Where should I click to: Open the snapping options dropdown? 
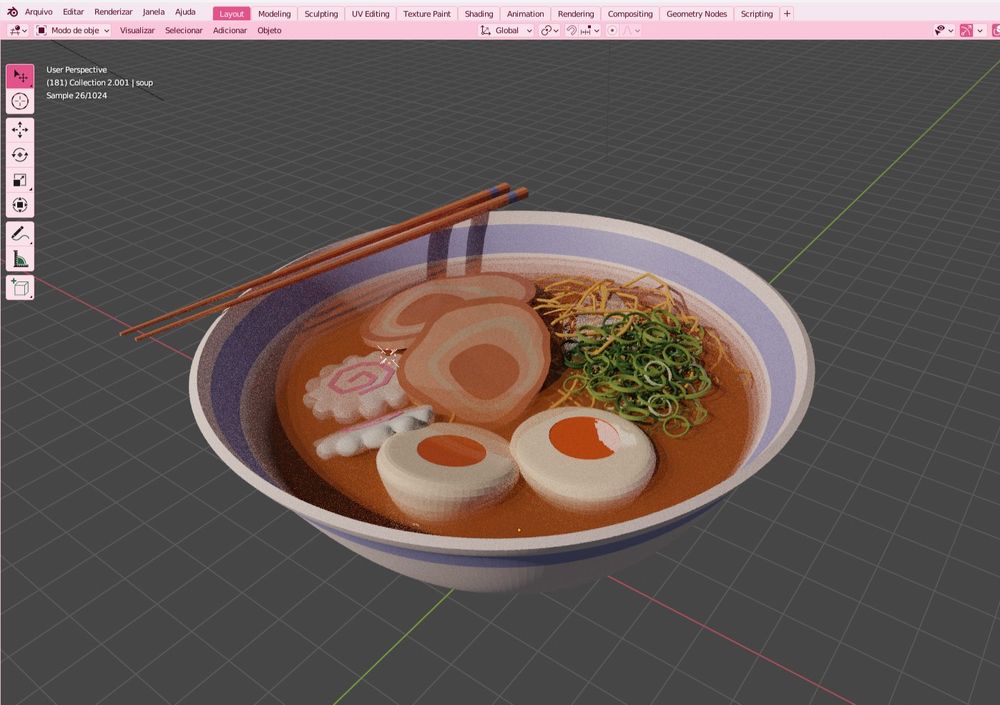pyautogui.click(x=589, y=31)
